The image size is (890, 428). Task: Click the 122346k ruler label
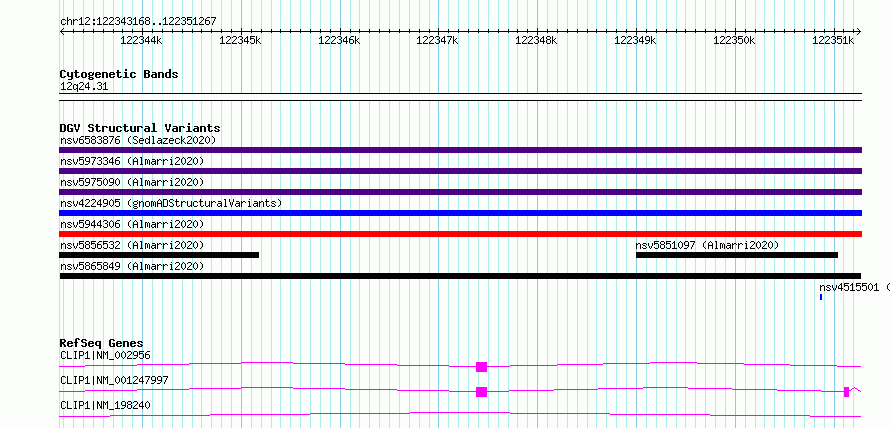339,41
